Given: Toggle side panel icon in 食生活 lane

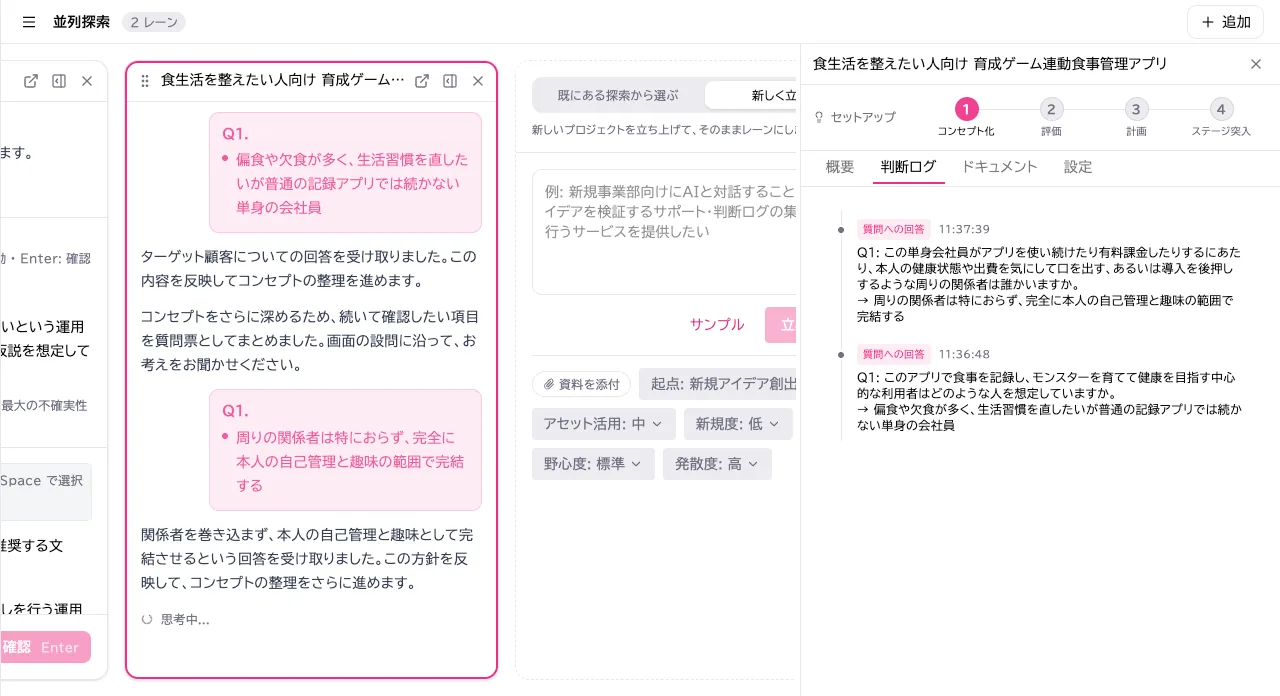Looking at the screenshot, I should click(450, 81).
